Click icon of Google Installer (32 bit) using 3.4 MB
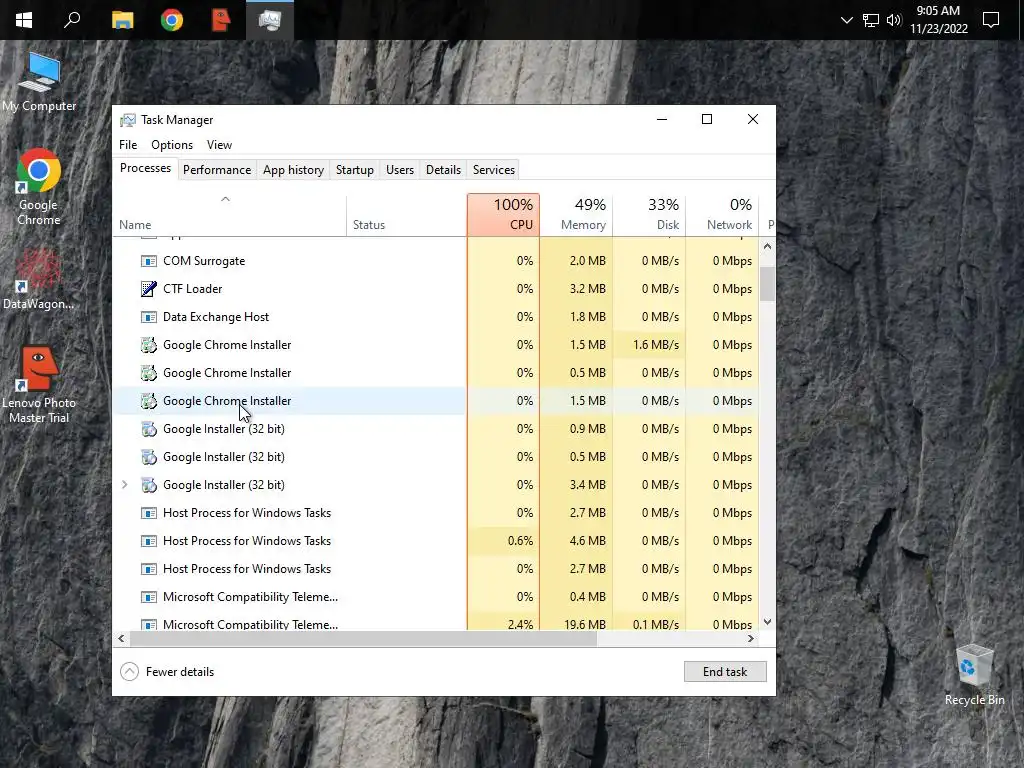 coord(149,485)
